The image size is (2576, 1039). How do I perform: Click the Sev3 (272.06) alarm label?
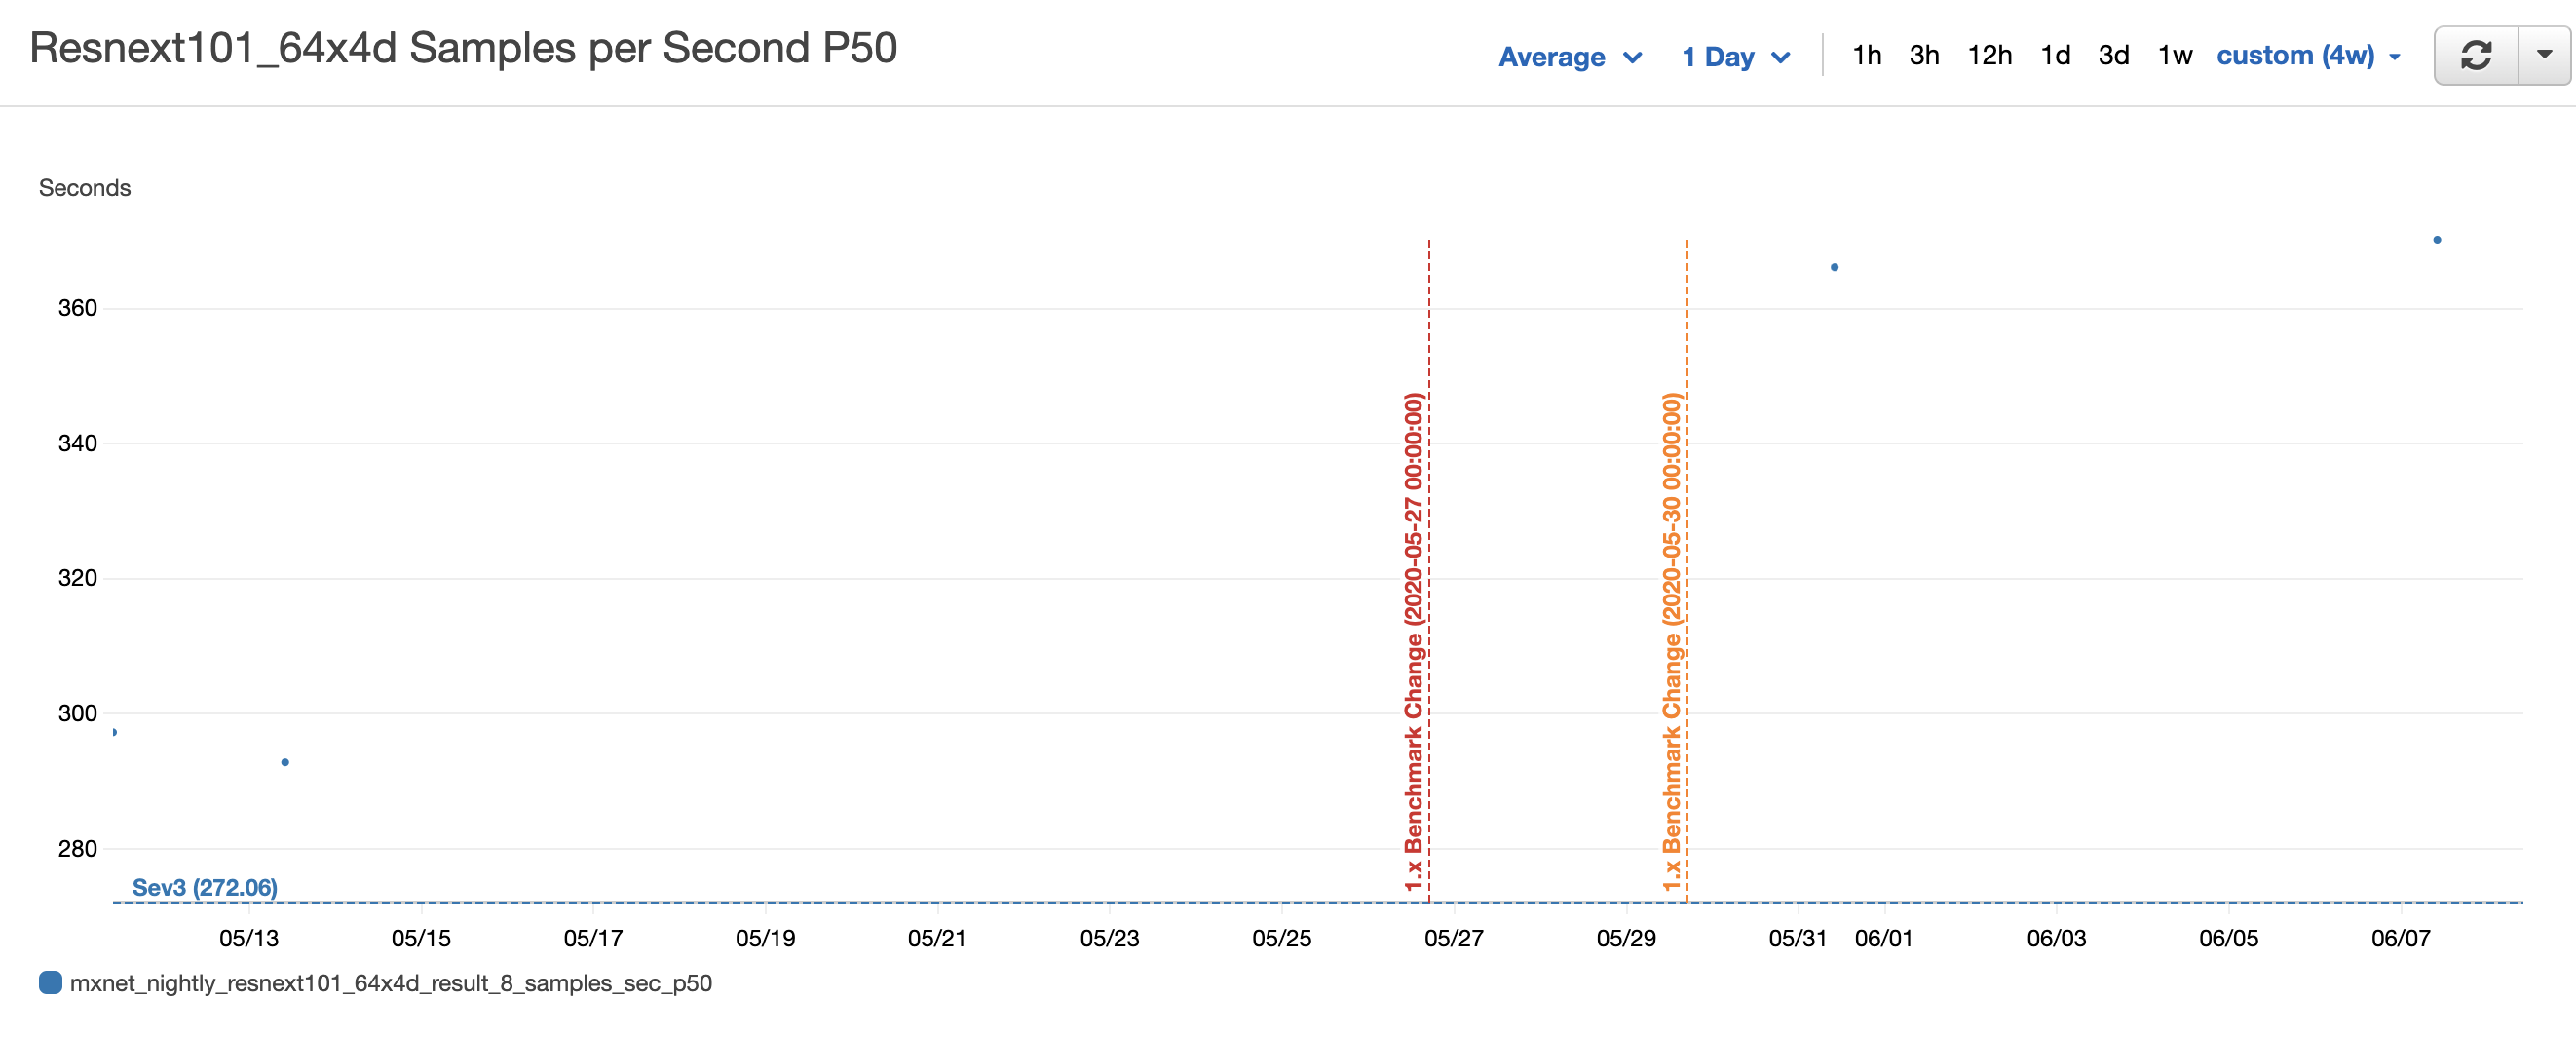pyautogui.click(x=205, y=886)
